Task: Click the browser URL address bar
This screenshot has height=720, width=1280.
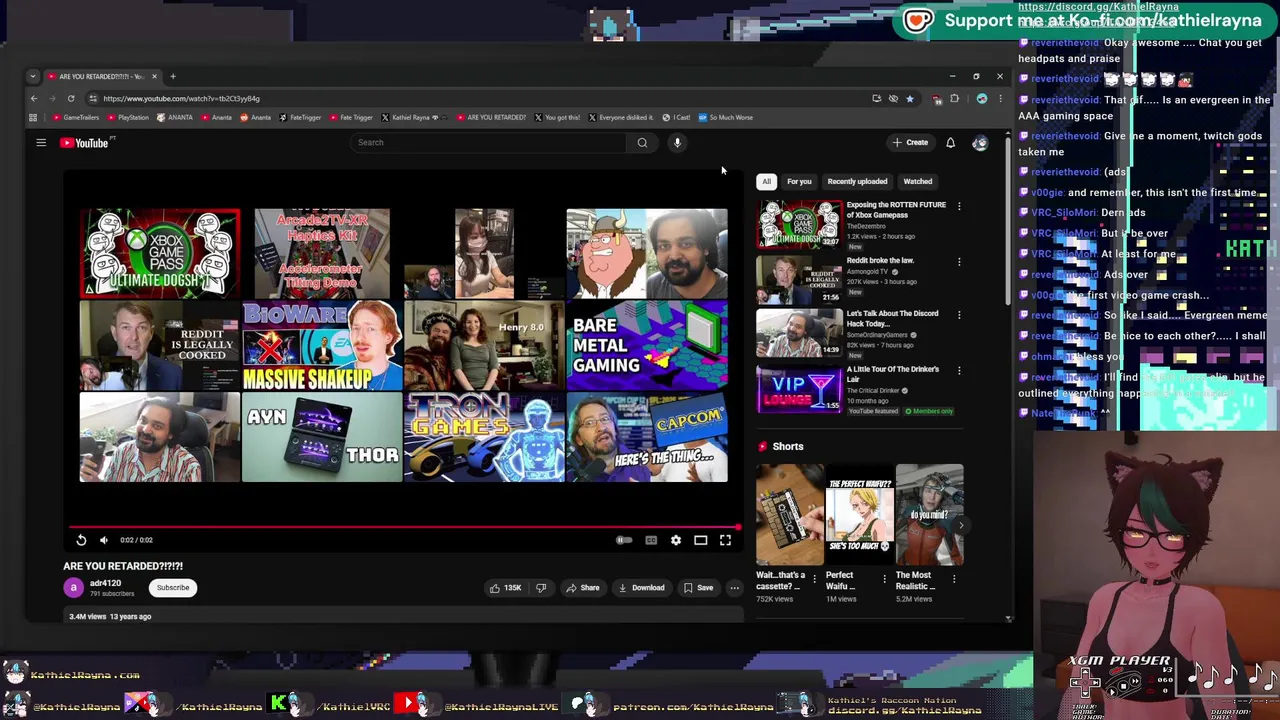Action: [480, 98]
